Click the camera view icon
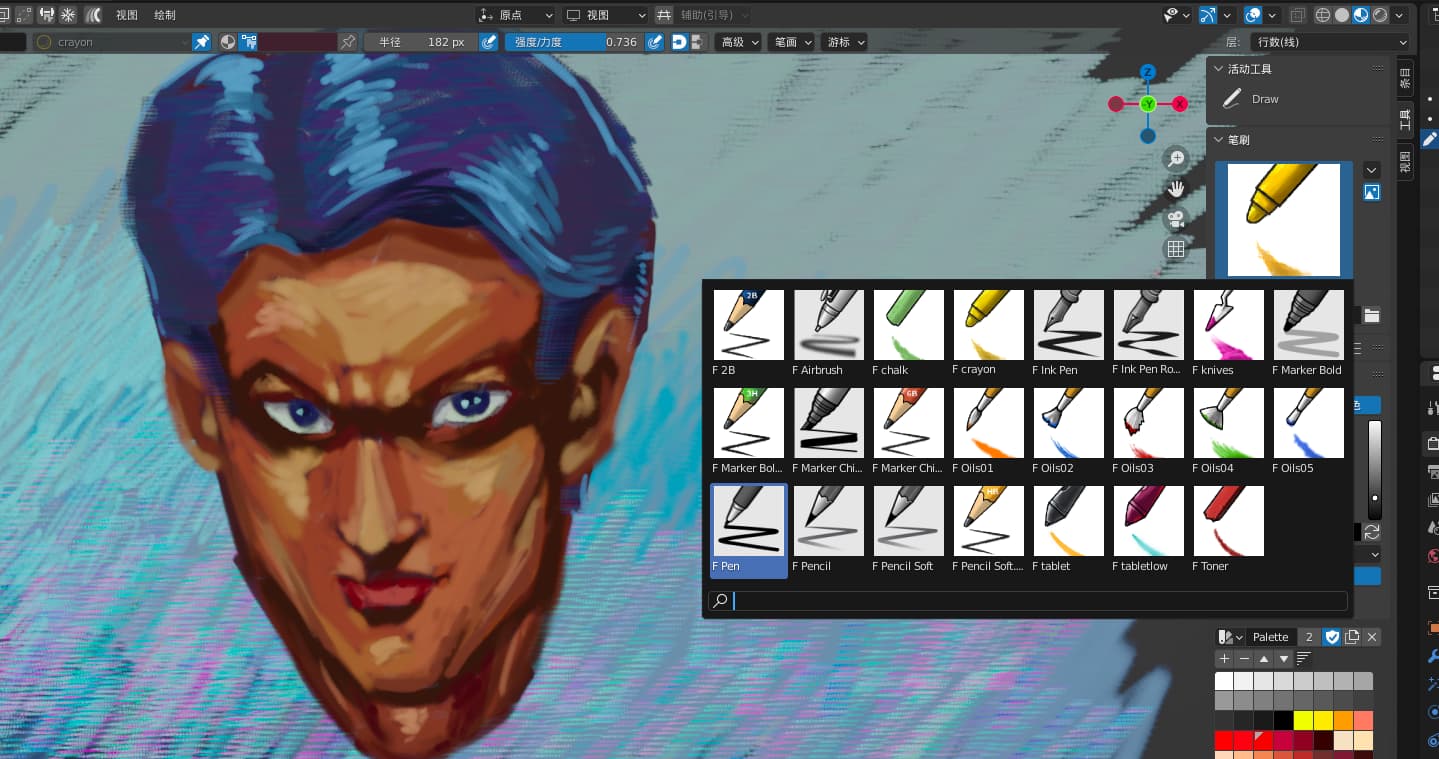Screen dimensions: 1439x759 click(1176, 219)
